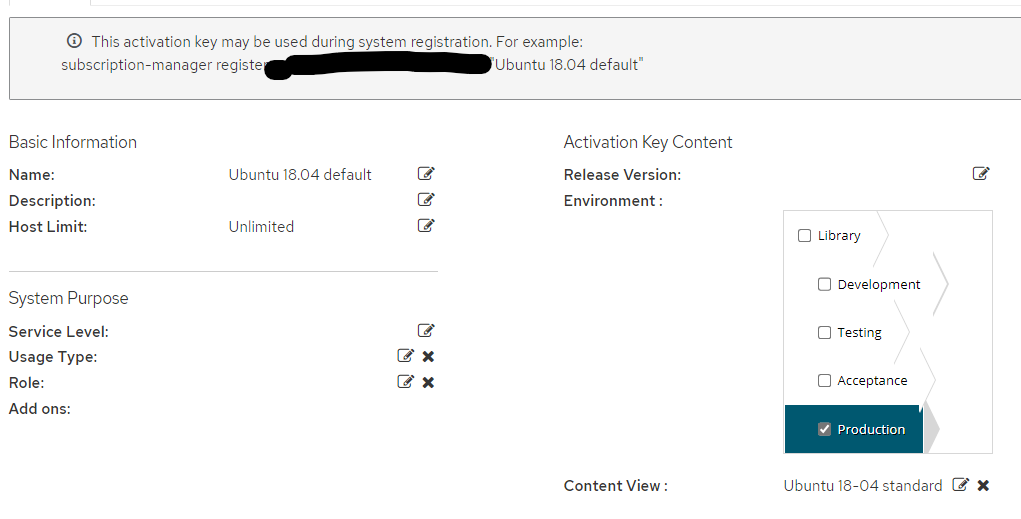Remove the Role using X icon
Image resolution: width=1021 pixels, height=519 pixels.
(x=428, y=382)
